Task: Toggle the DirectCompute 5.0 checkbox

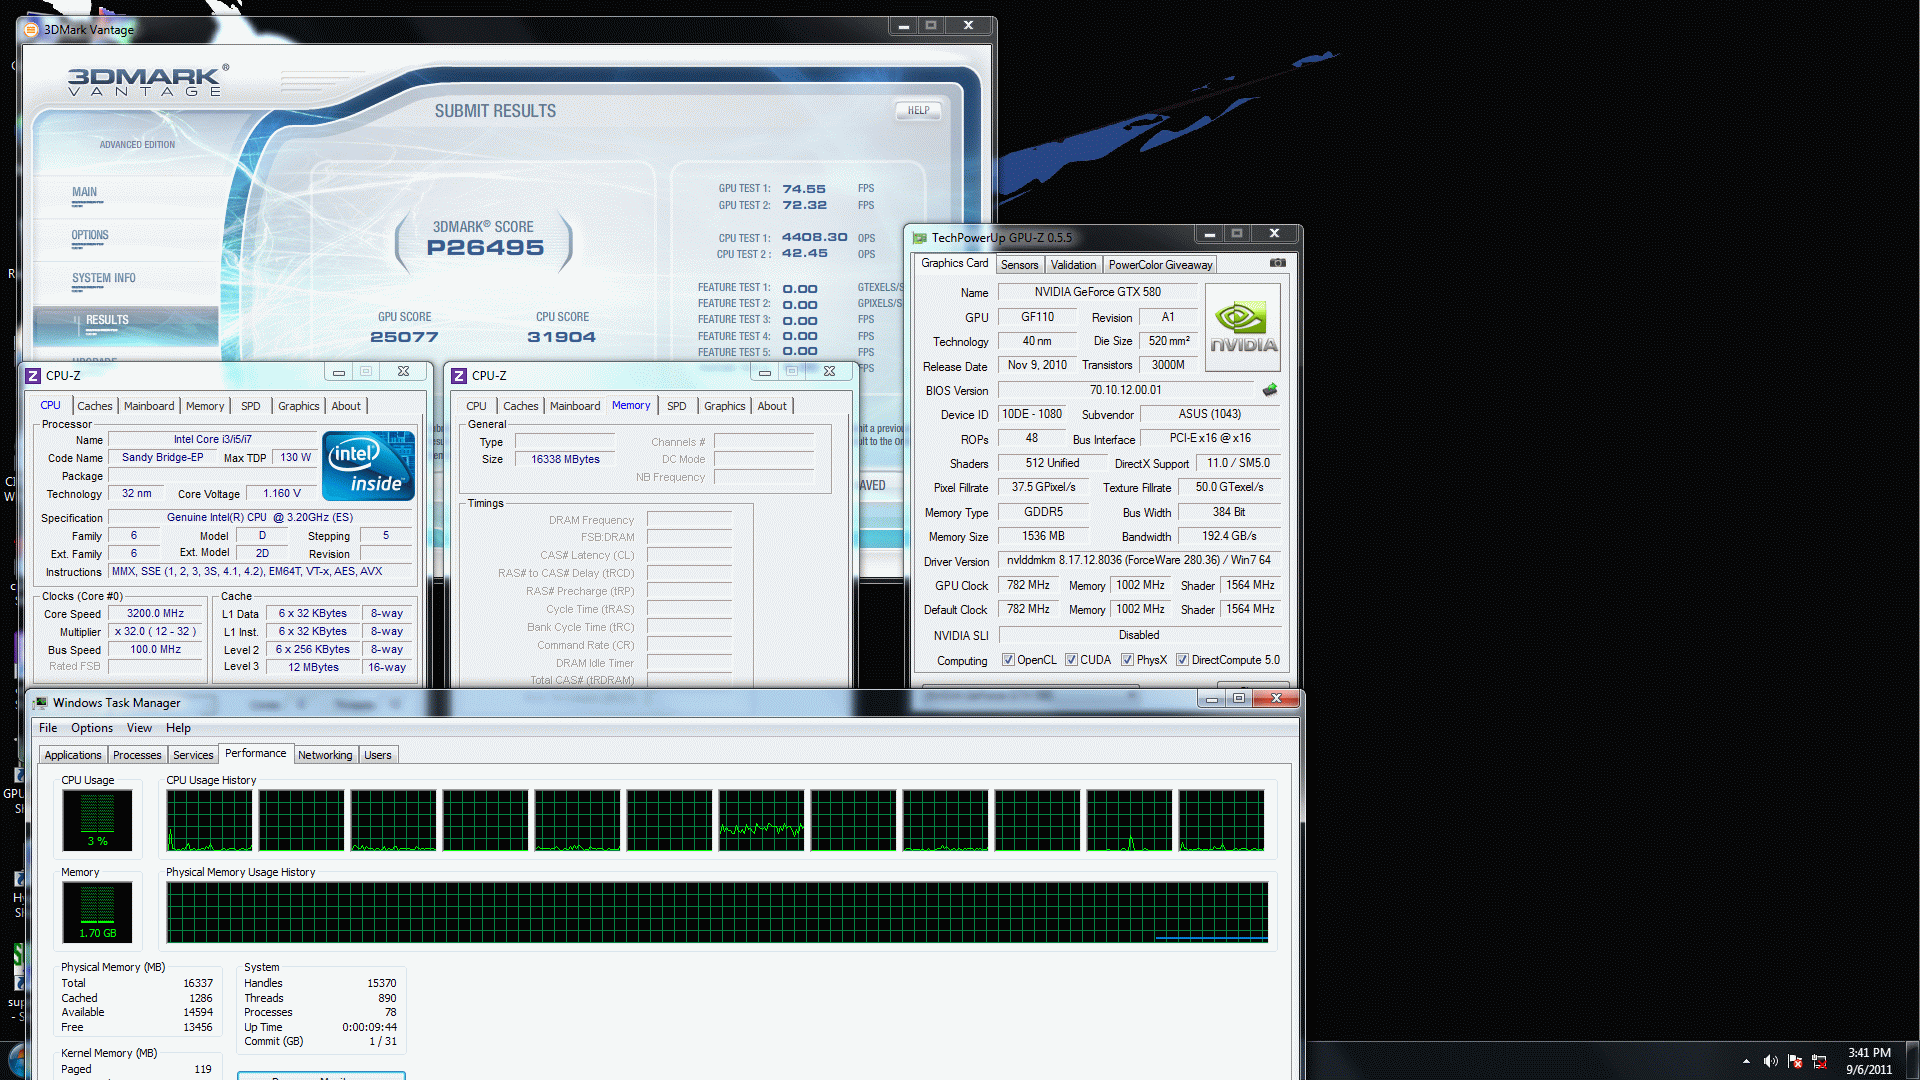Action: (1182, 660)
